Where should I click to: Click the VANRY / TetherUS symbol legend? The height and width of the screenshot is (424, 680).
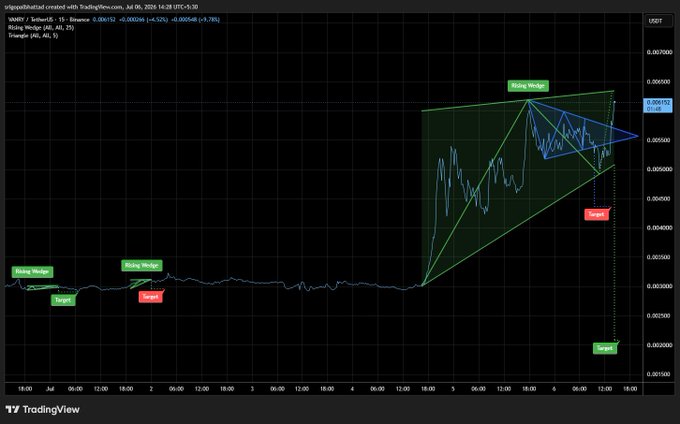[x=49, y=20]
